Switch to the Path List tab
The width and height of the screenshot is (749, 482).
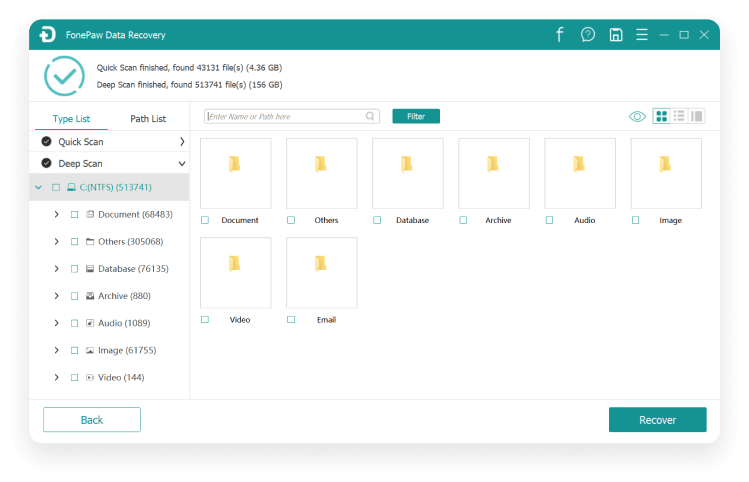click(148, 118)
